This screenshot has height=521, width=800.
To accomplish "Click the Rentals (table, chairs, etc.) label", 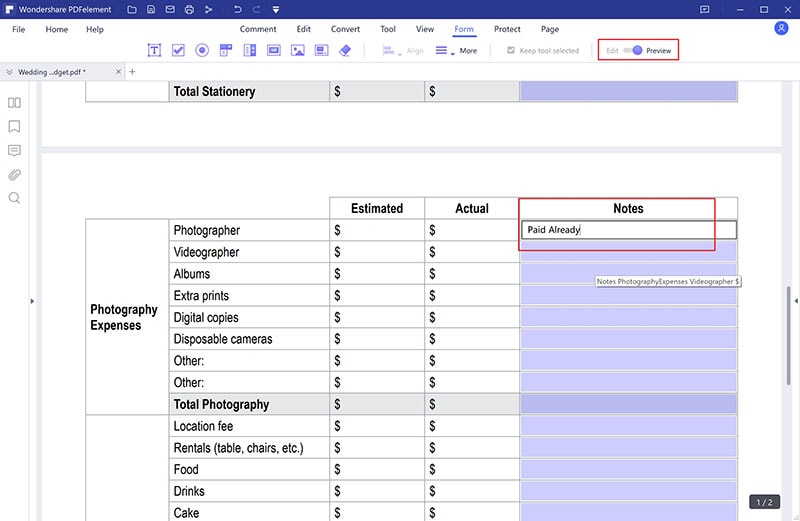I will [238, 448].
